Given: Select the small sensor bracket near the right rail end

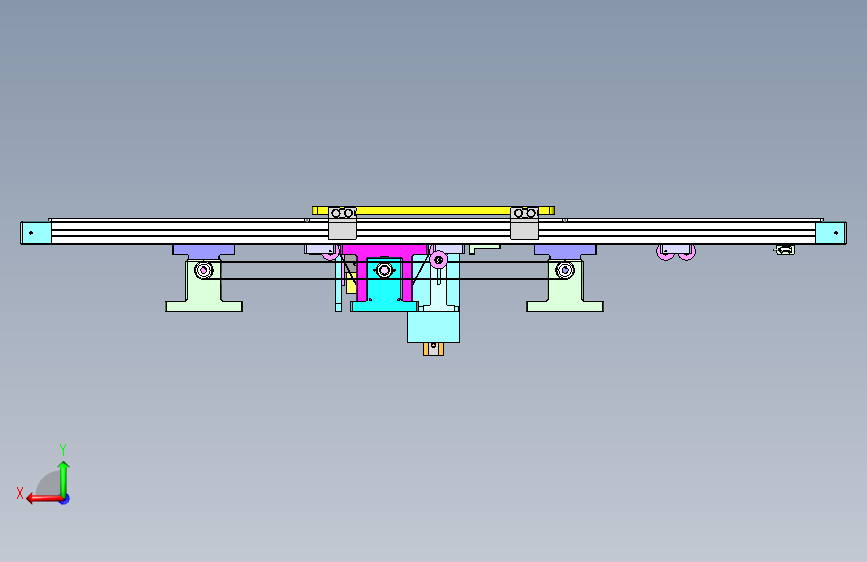Looking at the screenshot, I should [x=785, y=250].
